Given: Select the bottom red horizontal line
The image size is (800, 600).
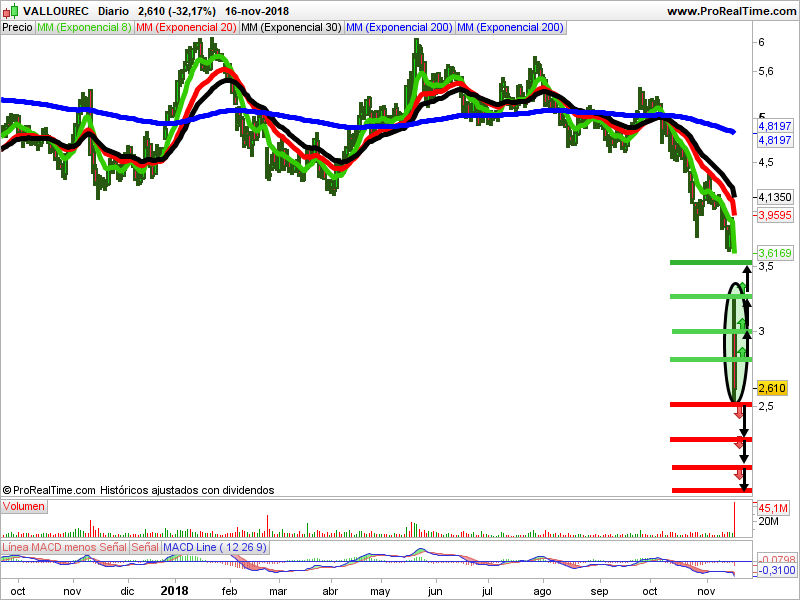Looking at the screenshot, I should click(x=708, y=489).
